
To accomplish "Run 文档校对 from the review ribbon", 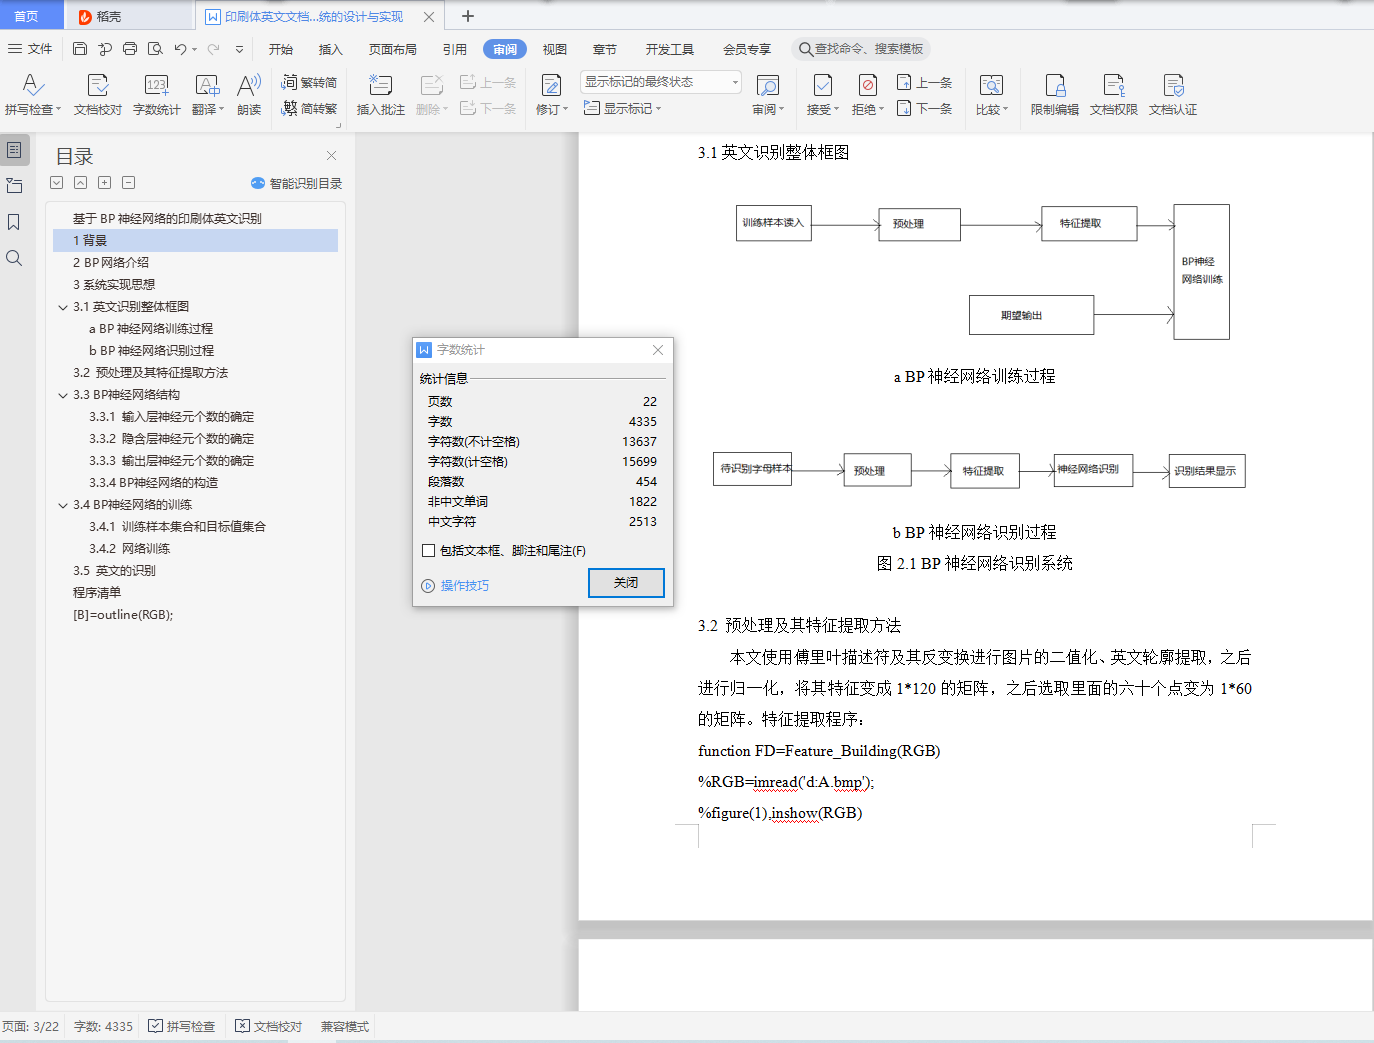I will tap(98, 95).
